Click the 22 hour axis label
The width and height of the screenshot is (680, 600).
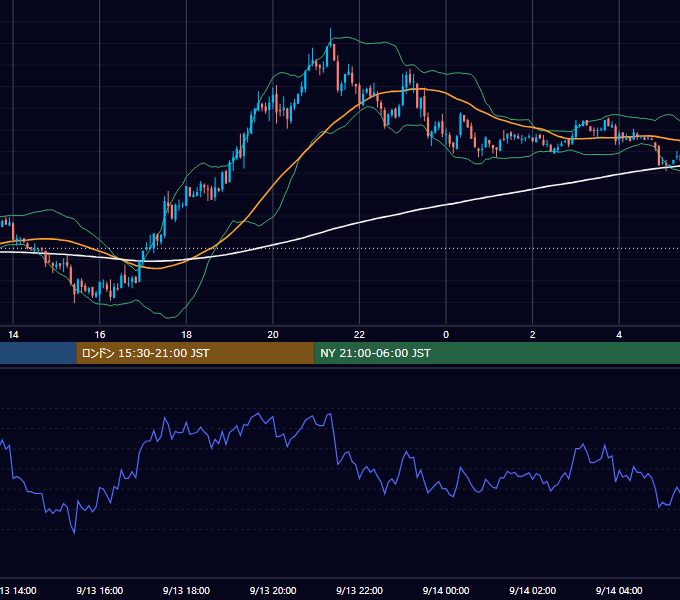click(360, 335)
